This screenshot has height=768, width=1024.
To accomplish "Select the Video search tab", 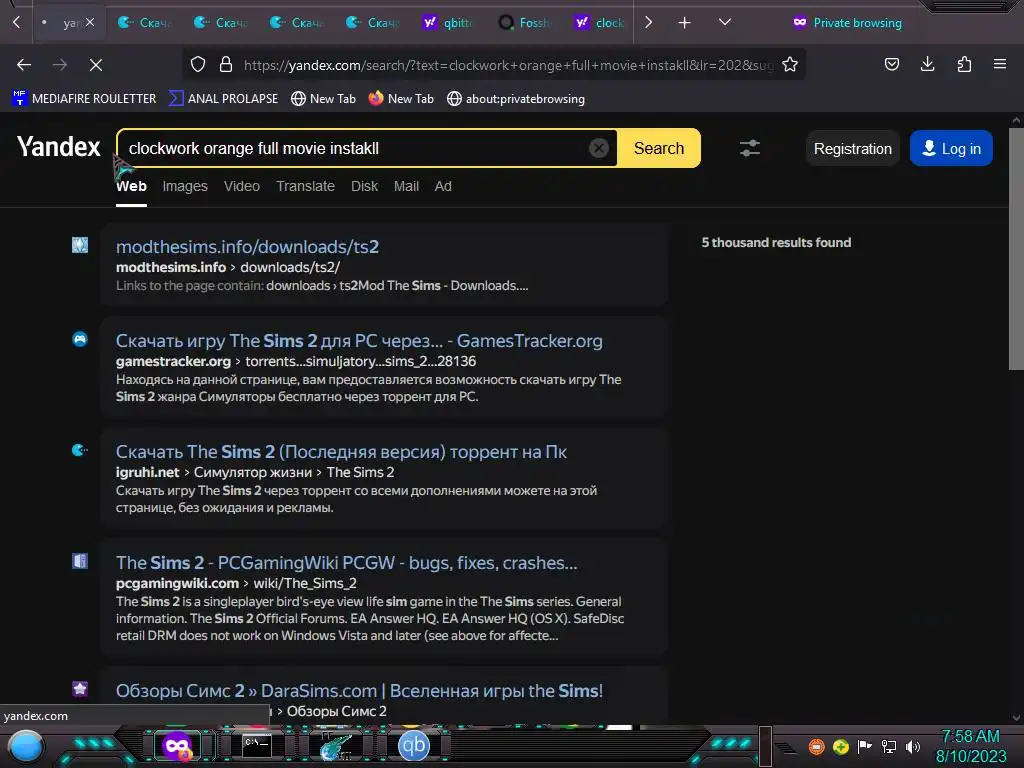I will click(x=242, y=187).
